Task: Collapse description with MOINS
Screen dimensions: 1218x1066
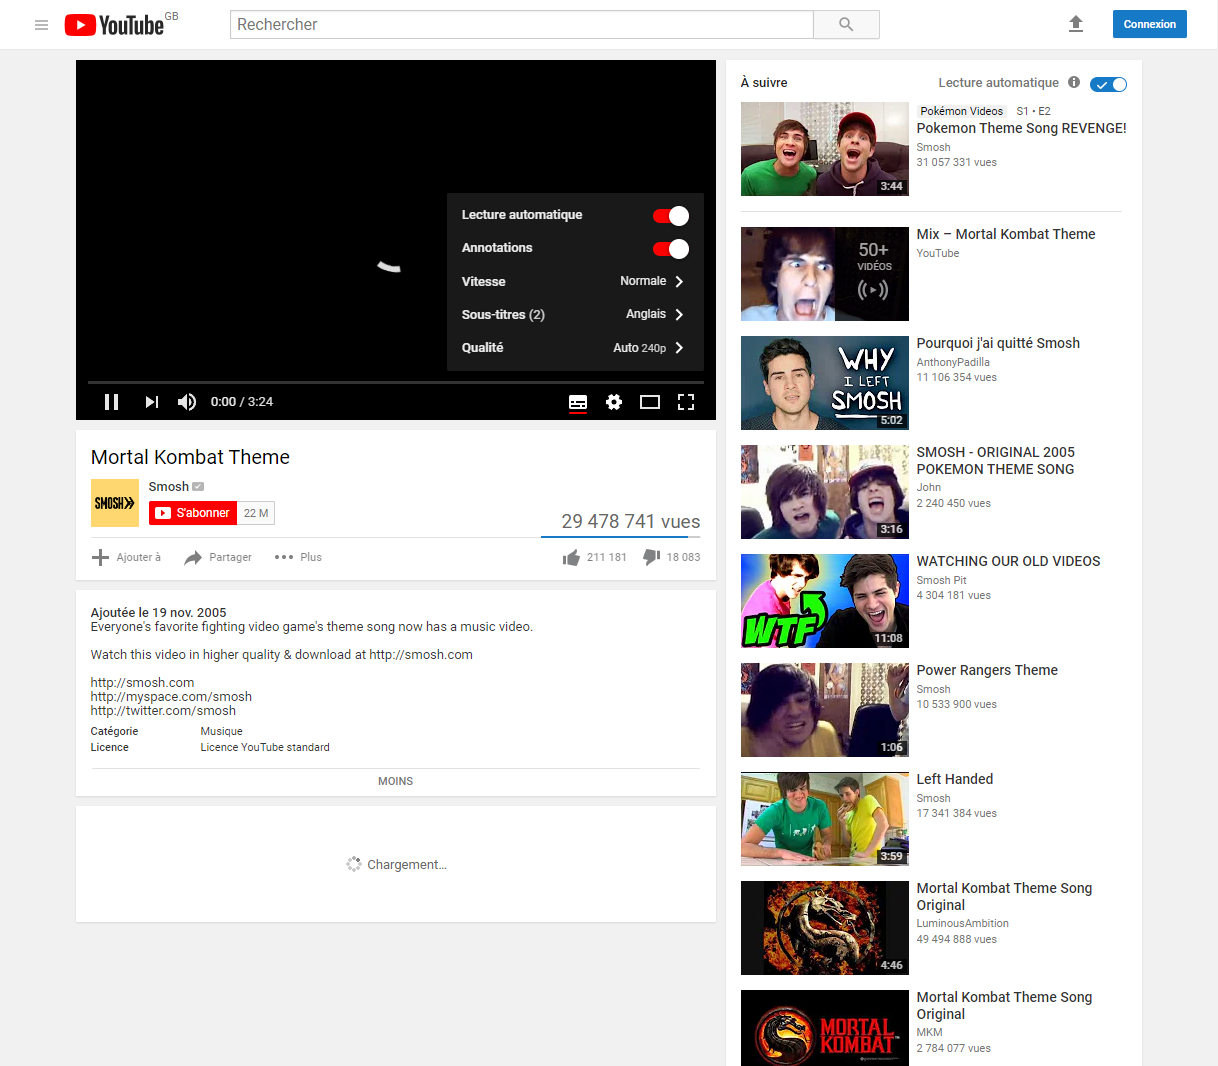Action: point(395,781)
